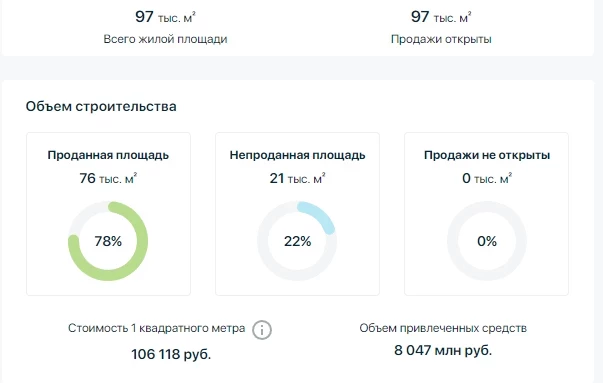
Task: Click the 0 тыс. м² value
Action: tap(486, 178)
